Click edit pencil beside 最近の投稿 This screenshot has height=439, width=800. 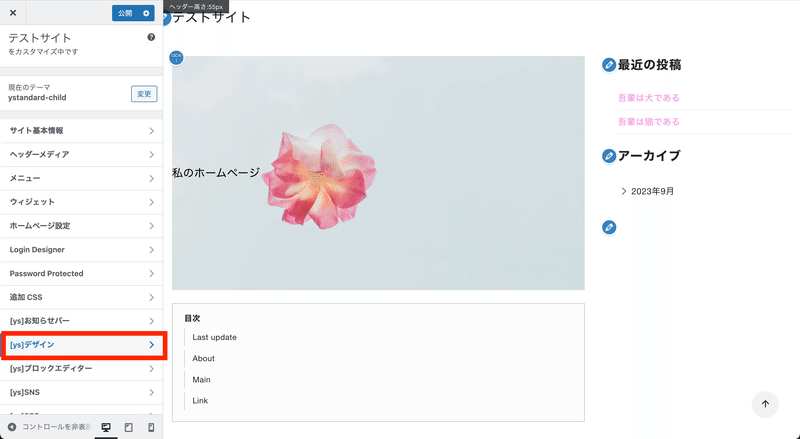click(x=609, y=65)
